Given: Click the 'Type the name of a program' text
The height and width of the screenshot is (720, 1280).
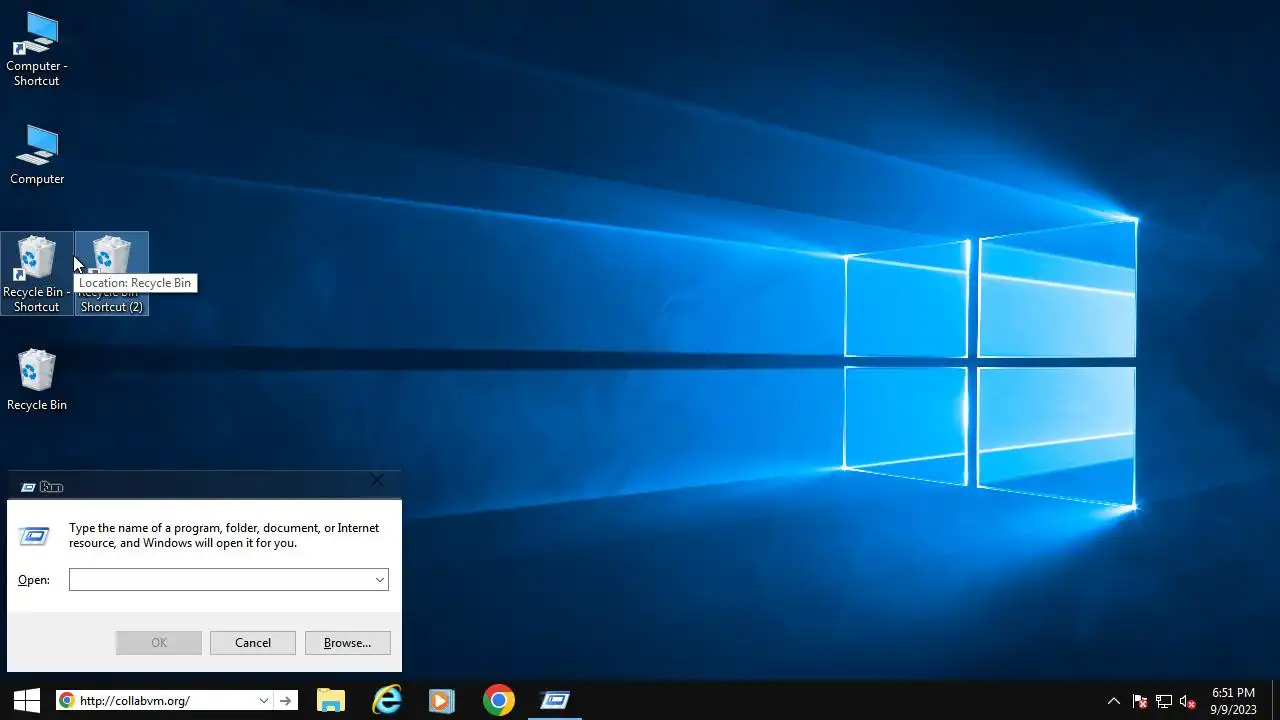Looking at the screenshot, I should [224, 535].
